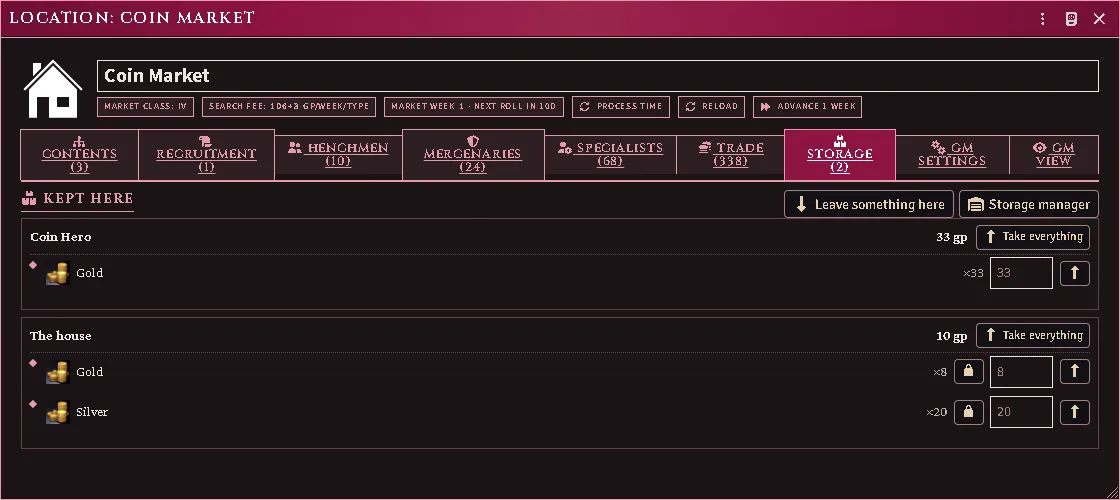Select the Mercenaries tab
Viewport: 1120px width, 500px height.
(x=473, y=154)
